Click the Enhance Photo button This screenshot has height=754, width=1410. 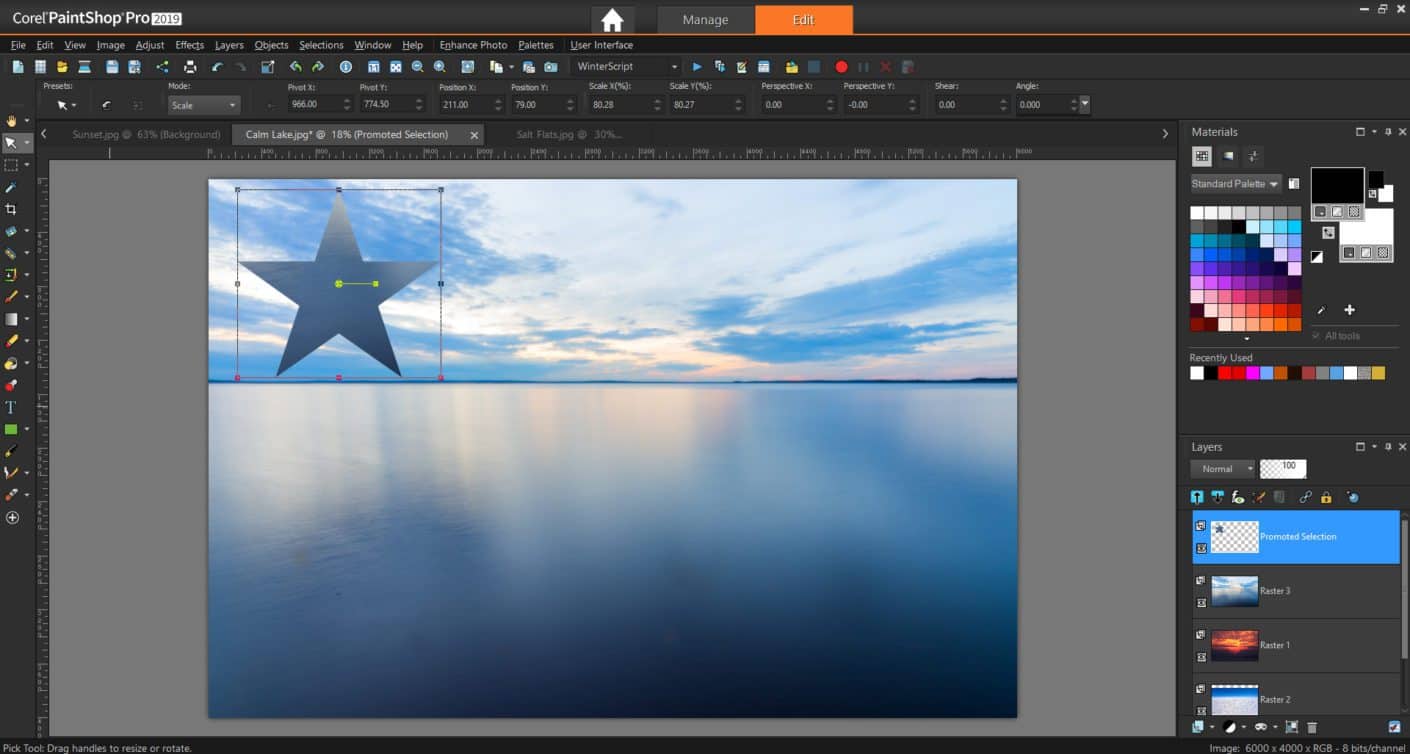pyautogui.click(x=472, y=45)
